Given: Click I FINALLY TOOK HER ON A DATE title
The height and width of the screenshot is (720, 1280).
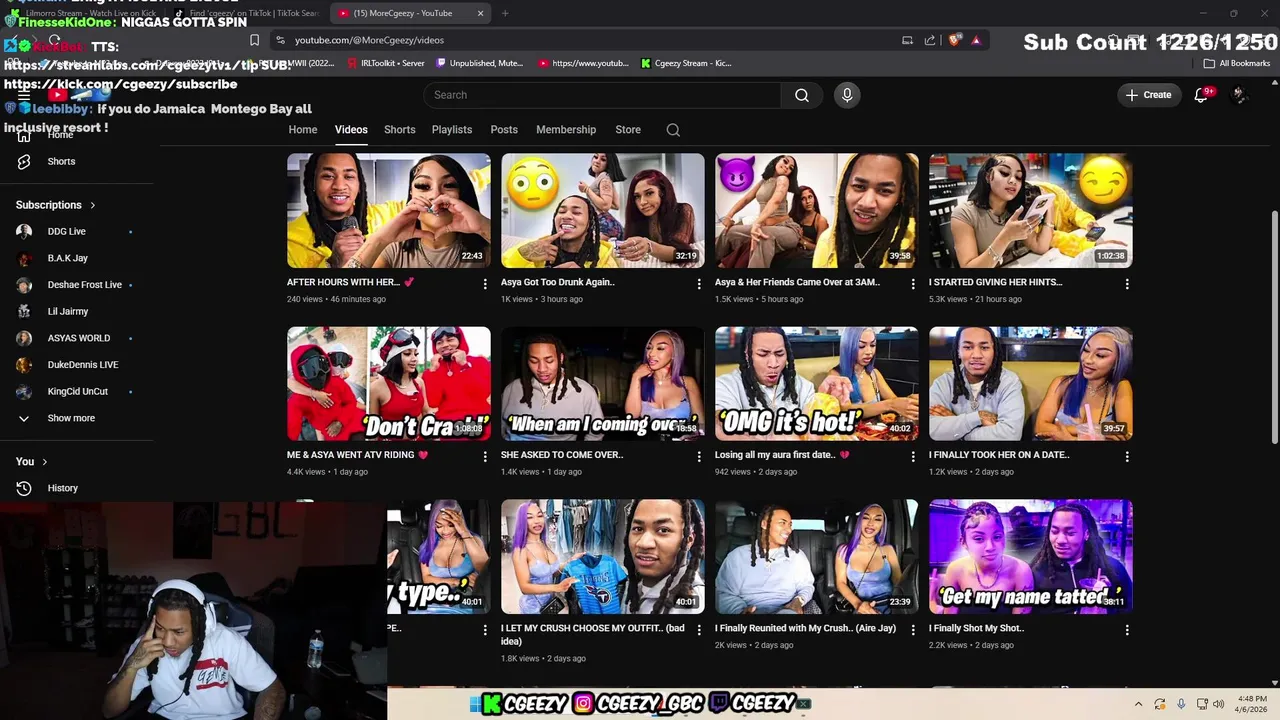Looking at the screenshot, I should 999,455.
